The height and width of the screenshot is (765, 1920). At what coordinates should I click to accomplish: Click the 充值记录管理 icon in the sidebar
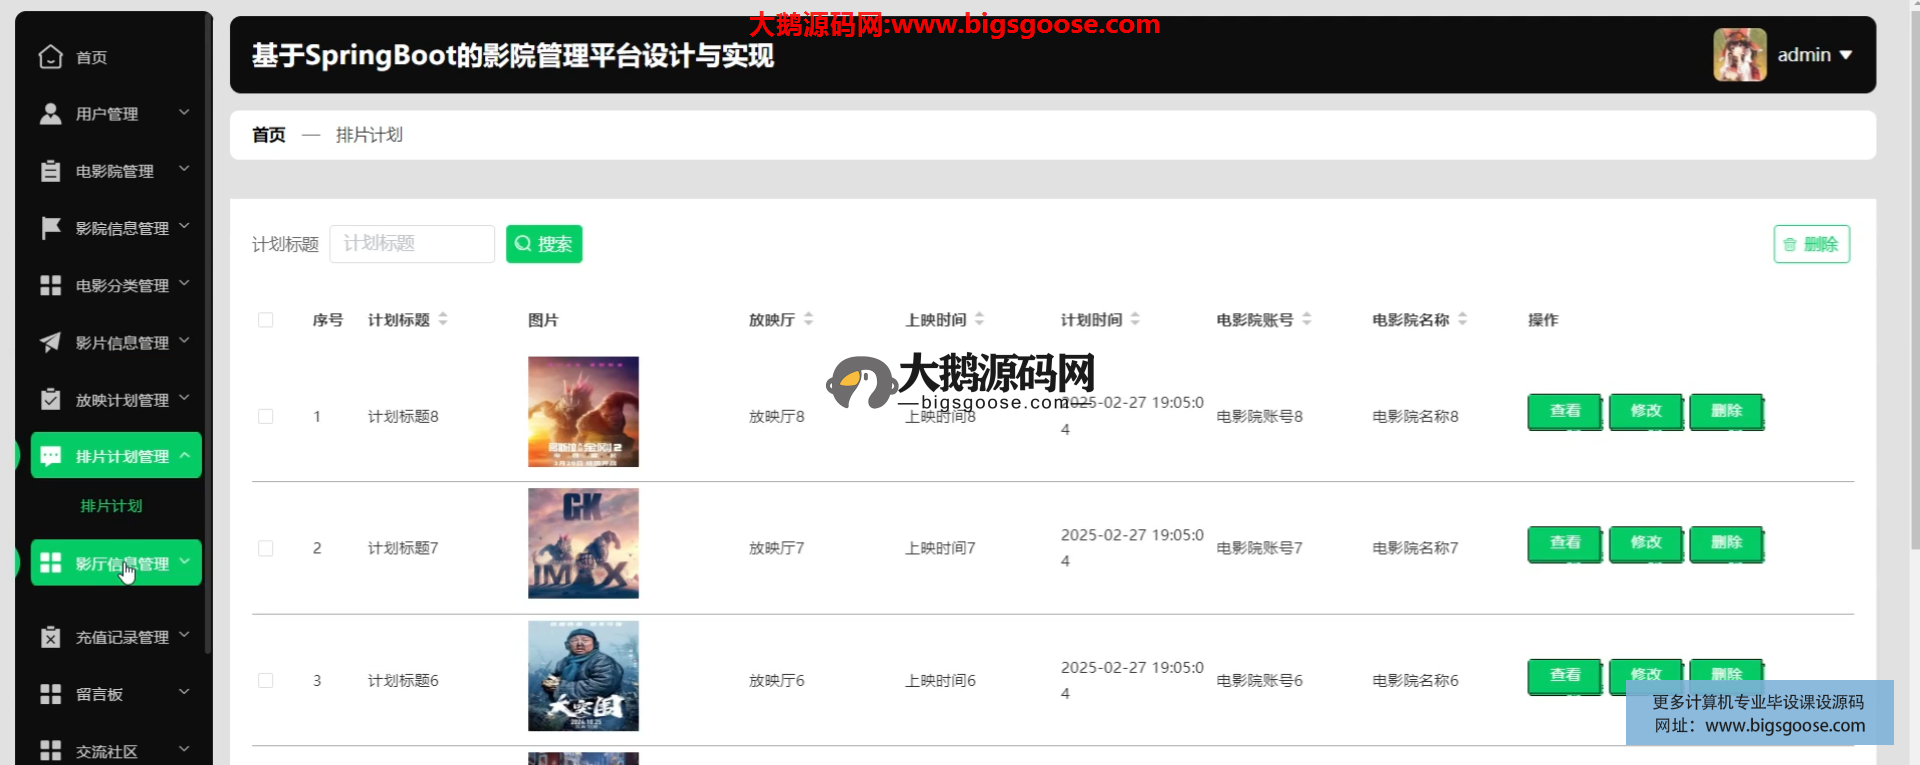pyautogui.click(x=50, y=637)
